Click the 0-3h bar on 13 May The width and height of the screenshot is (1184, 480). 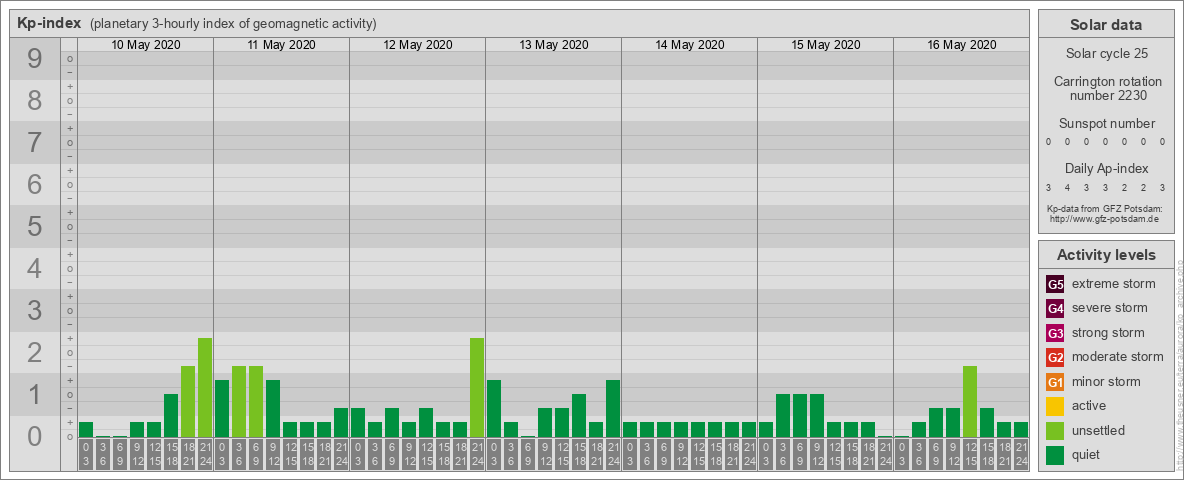[494, 408]
